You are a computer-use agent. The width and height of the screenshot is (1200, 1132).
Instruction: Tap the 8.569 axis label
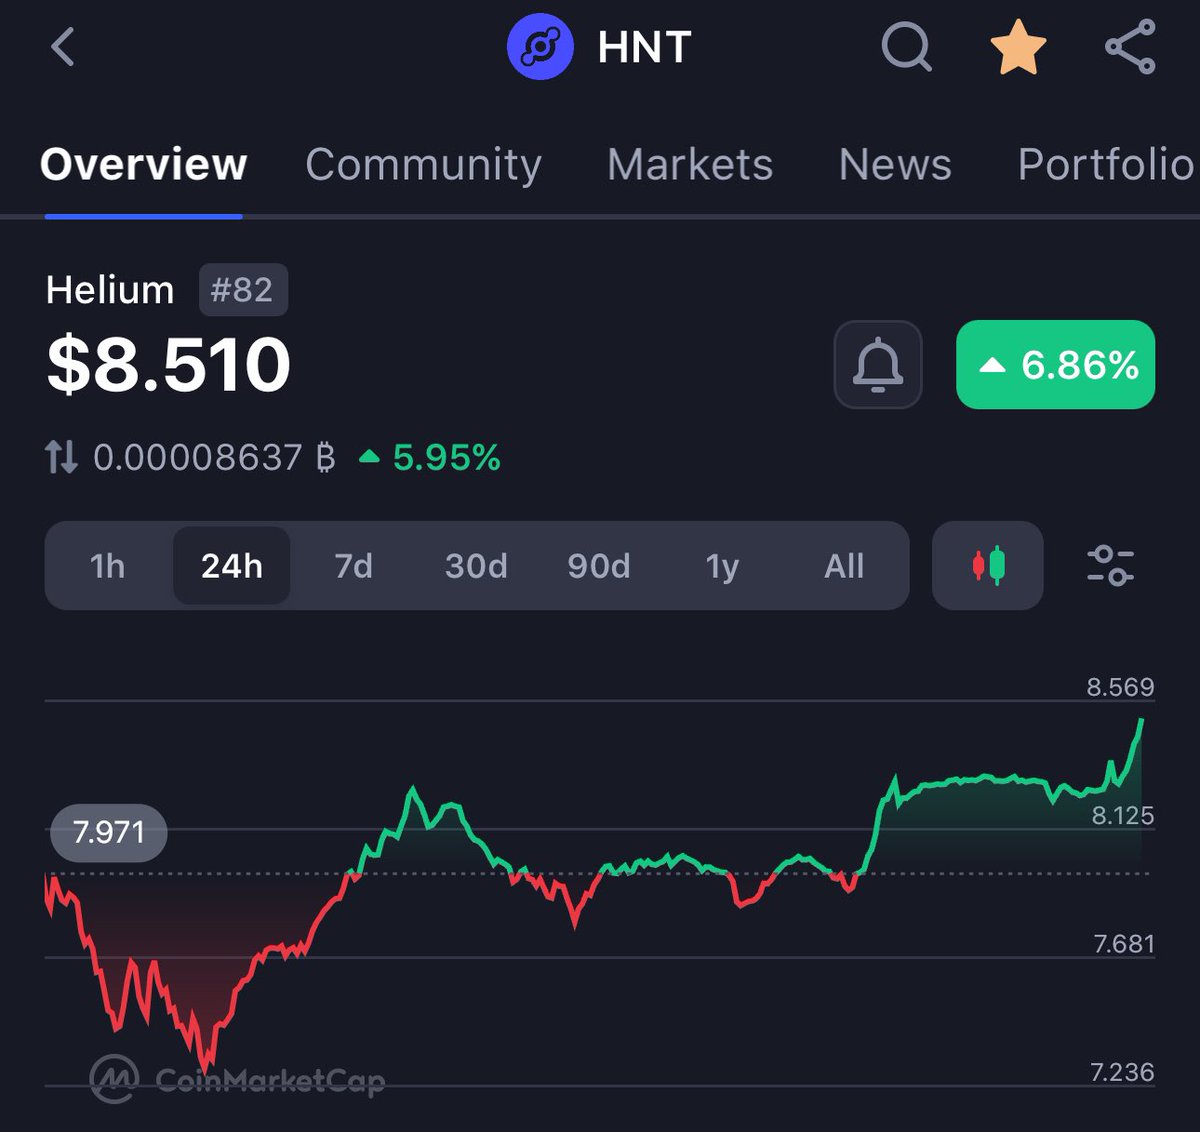click(x=1120, y=687)
